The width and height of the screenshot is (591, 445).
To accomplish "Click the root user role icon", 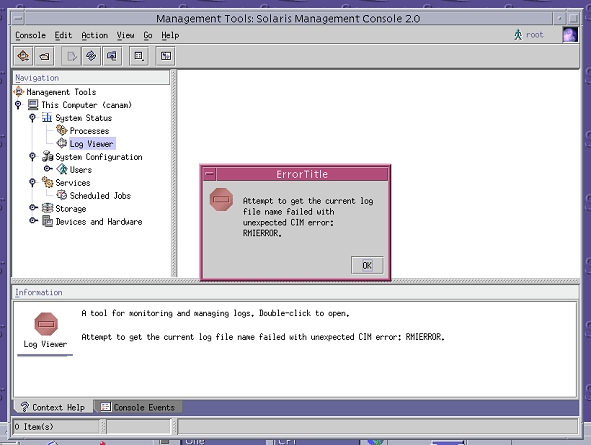I will pos(518,35).
